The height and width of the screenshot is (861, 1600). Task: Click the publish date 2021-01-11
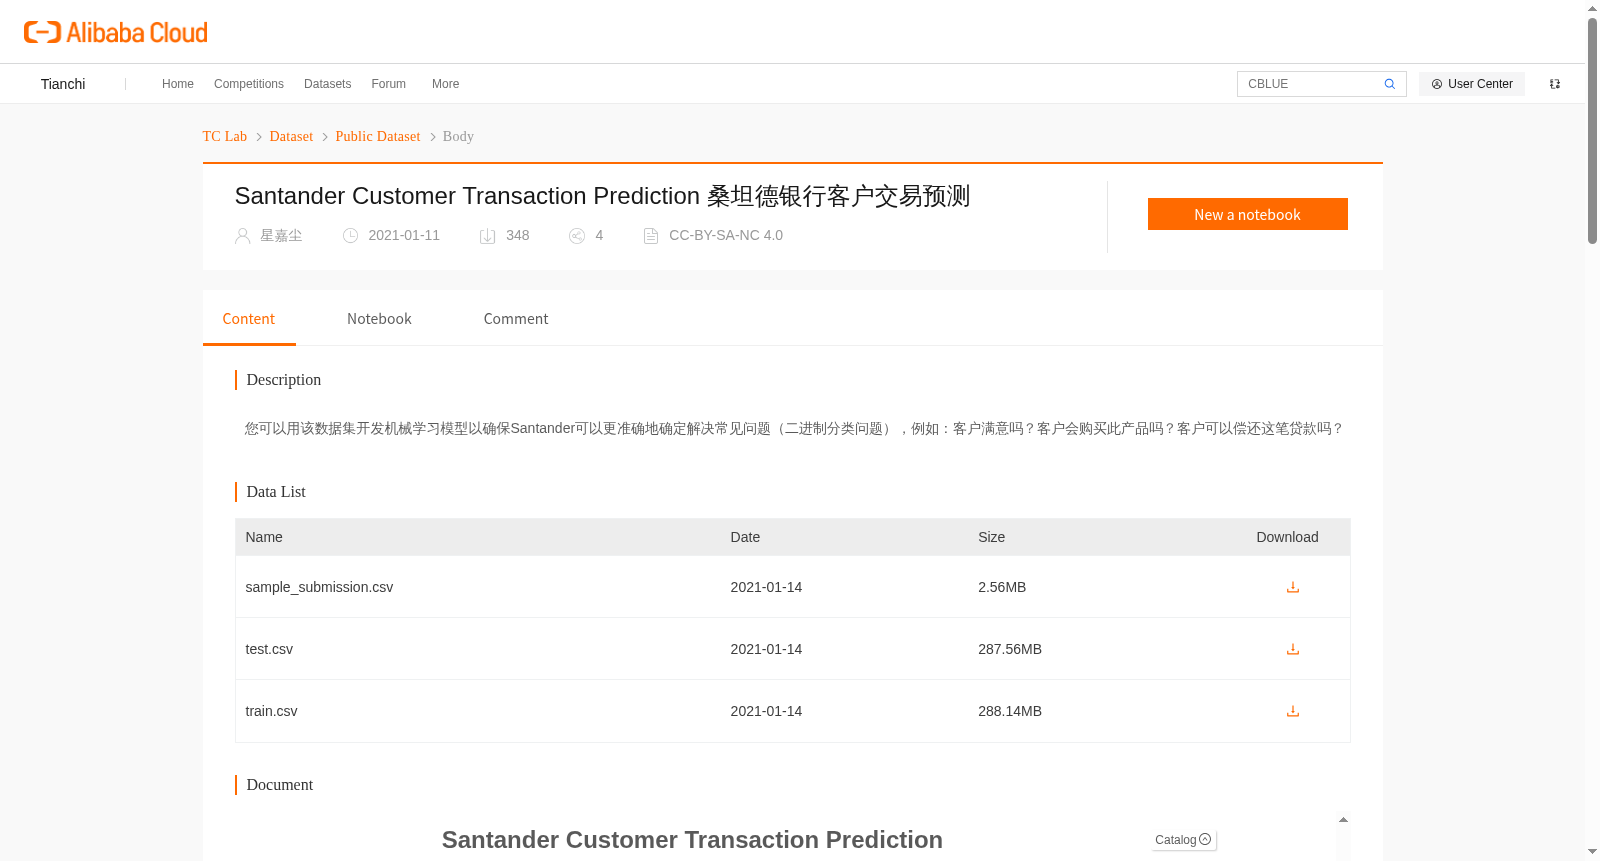point(404,236)
